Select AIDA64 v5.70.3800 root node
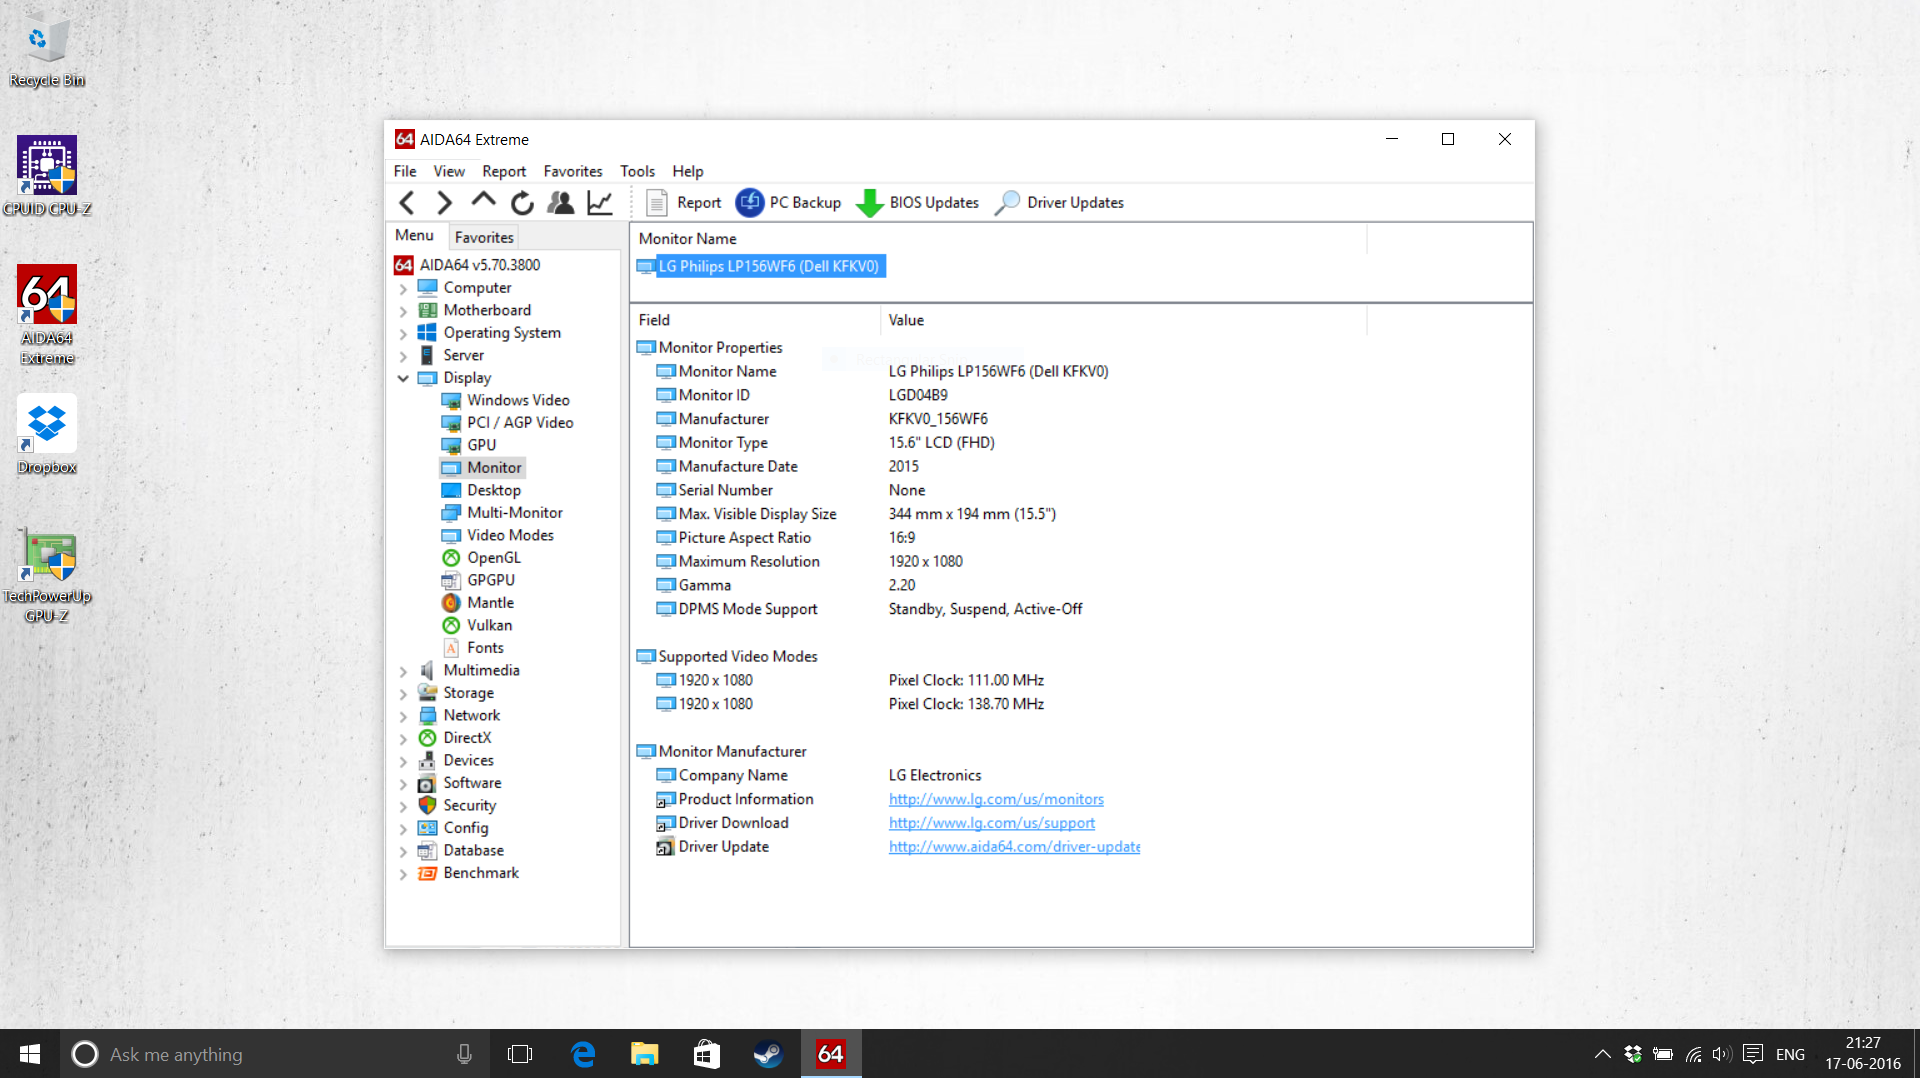This screenshot has width=1920, height=1078. coord(479,265)
